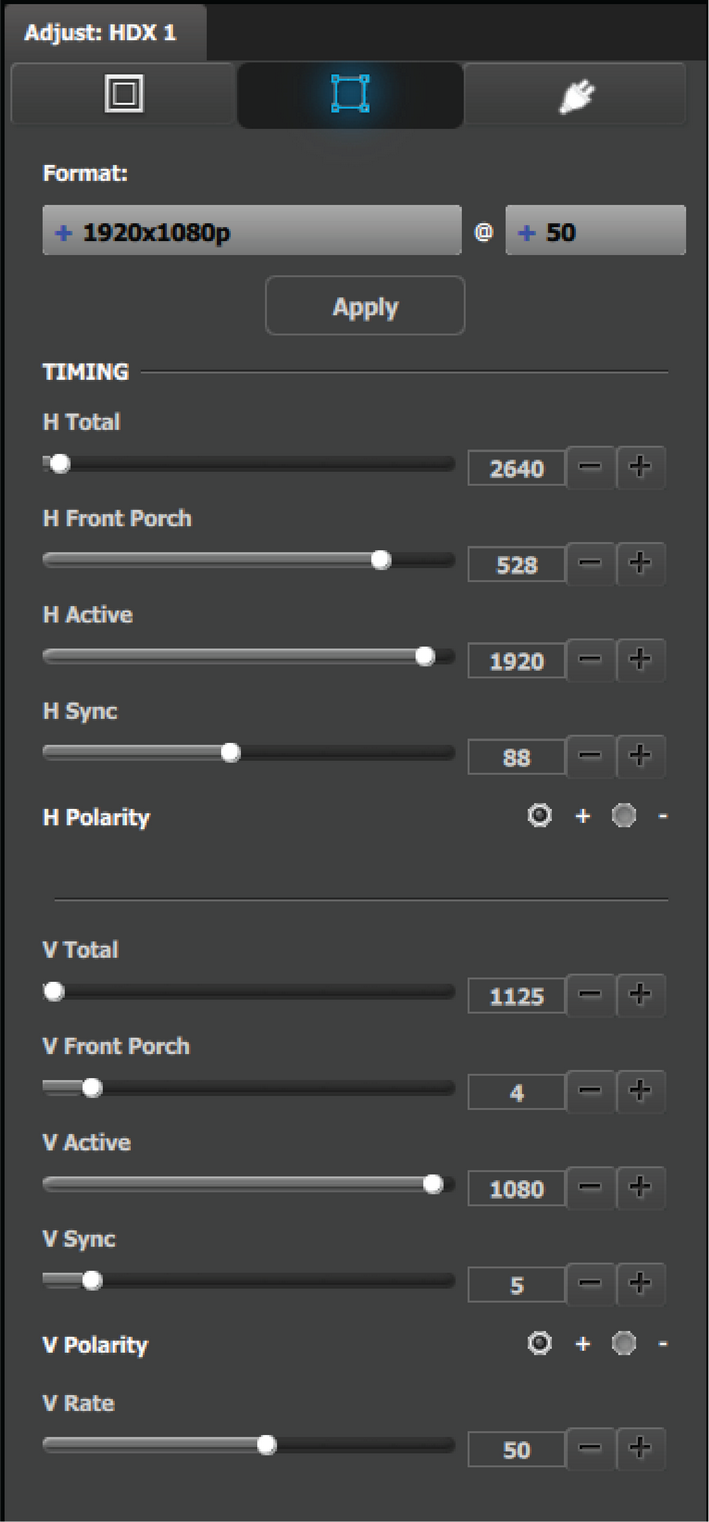The width and height of the screenshot is (709, 1522).
Task: Increase H Sync with plus button
Action: [640, 756]
